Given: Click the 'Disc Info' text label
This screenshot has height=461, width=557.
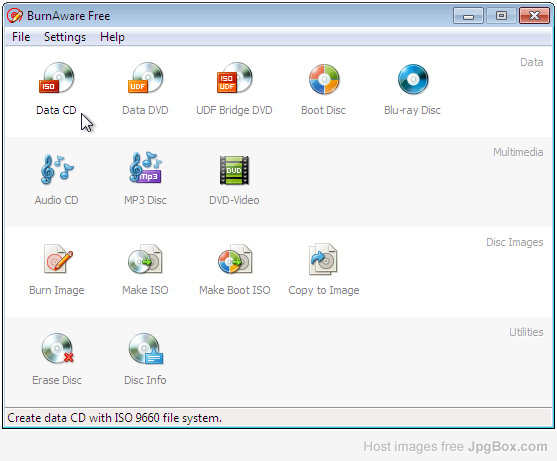Looking at the screenshot, I should pos(145,380).
